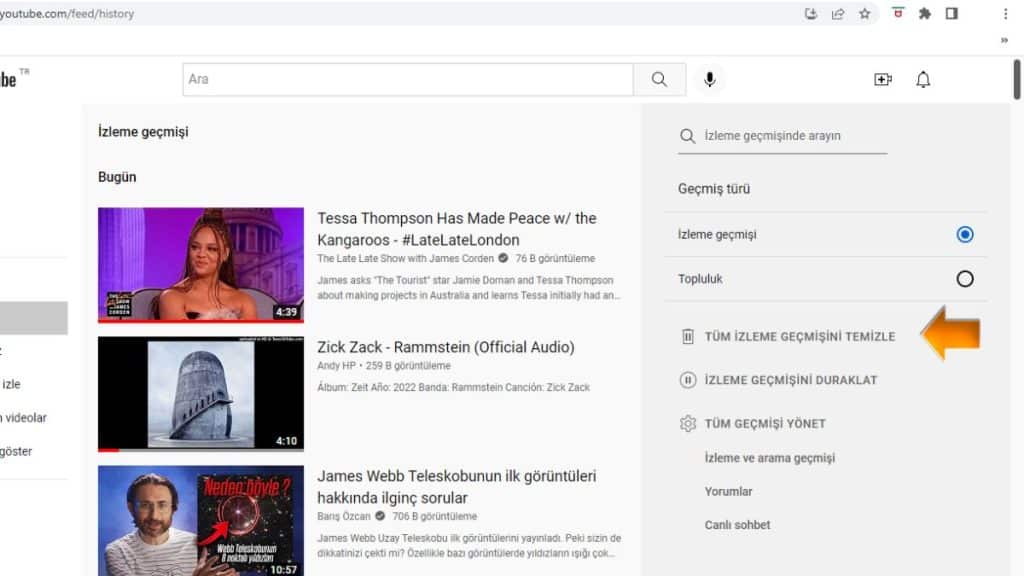This screenshot has height=576, width=1024.
Task: Open Barış Özcan channel
Action: (x=344, y=516)
